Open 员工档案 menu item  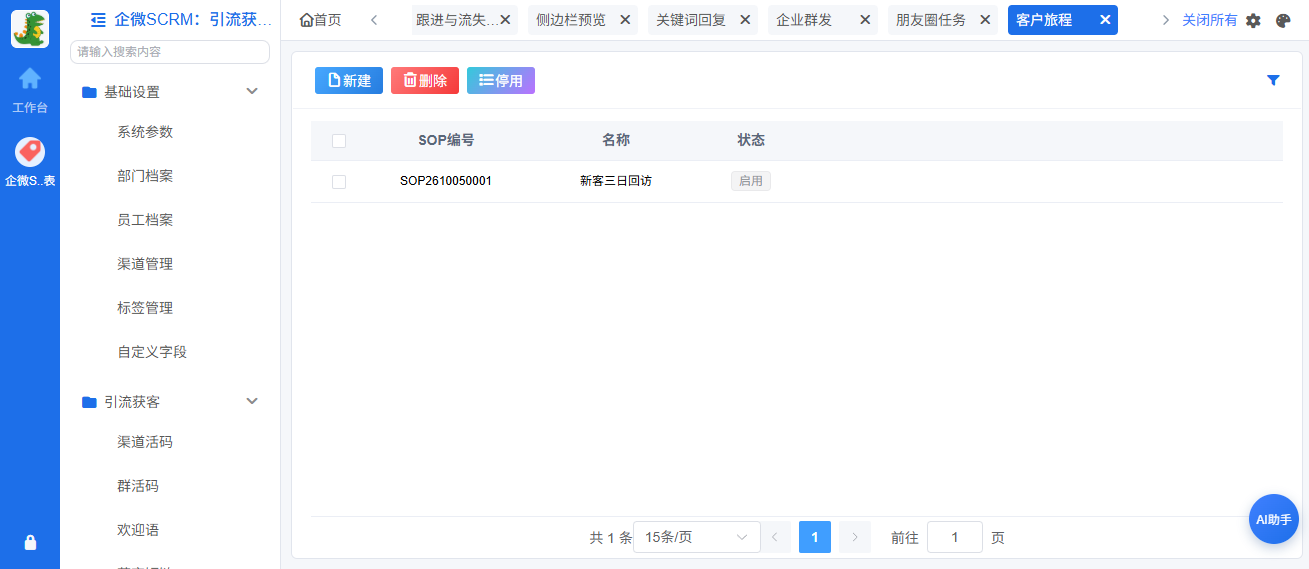pos(145,220)
